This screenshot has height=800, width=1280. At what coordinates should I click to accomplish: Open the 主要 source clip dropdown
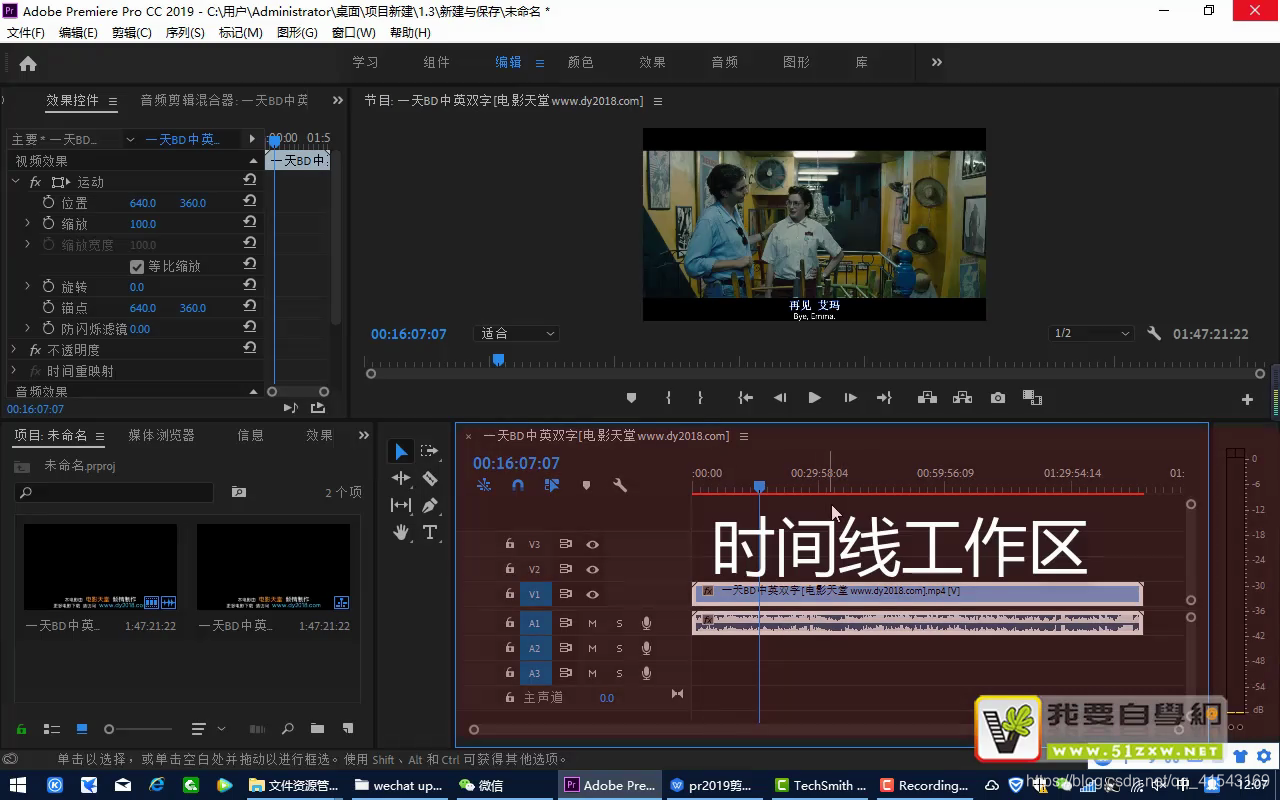pyautogui.click(x=130, y=140)
